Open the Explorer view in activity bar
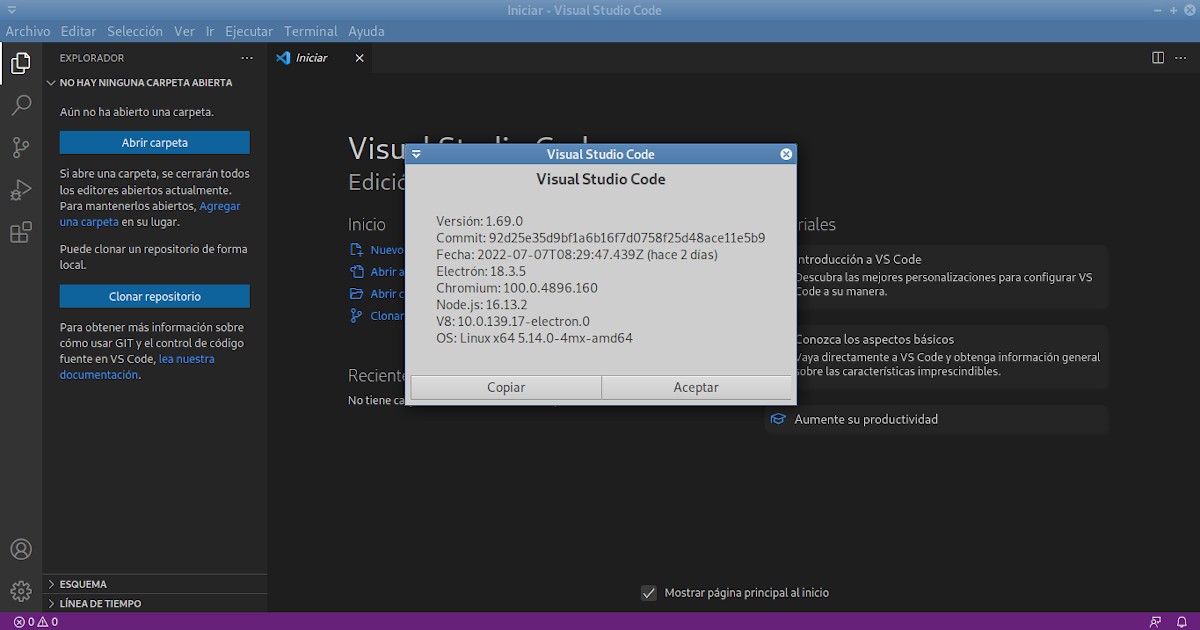Viewport: 1200px width, 630px height. [x=20, y=64]
